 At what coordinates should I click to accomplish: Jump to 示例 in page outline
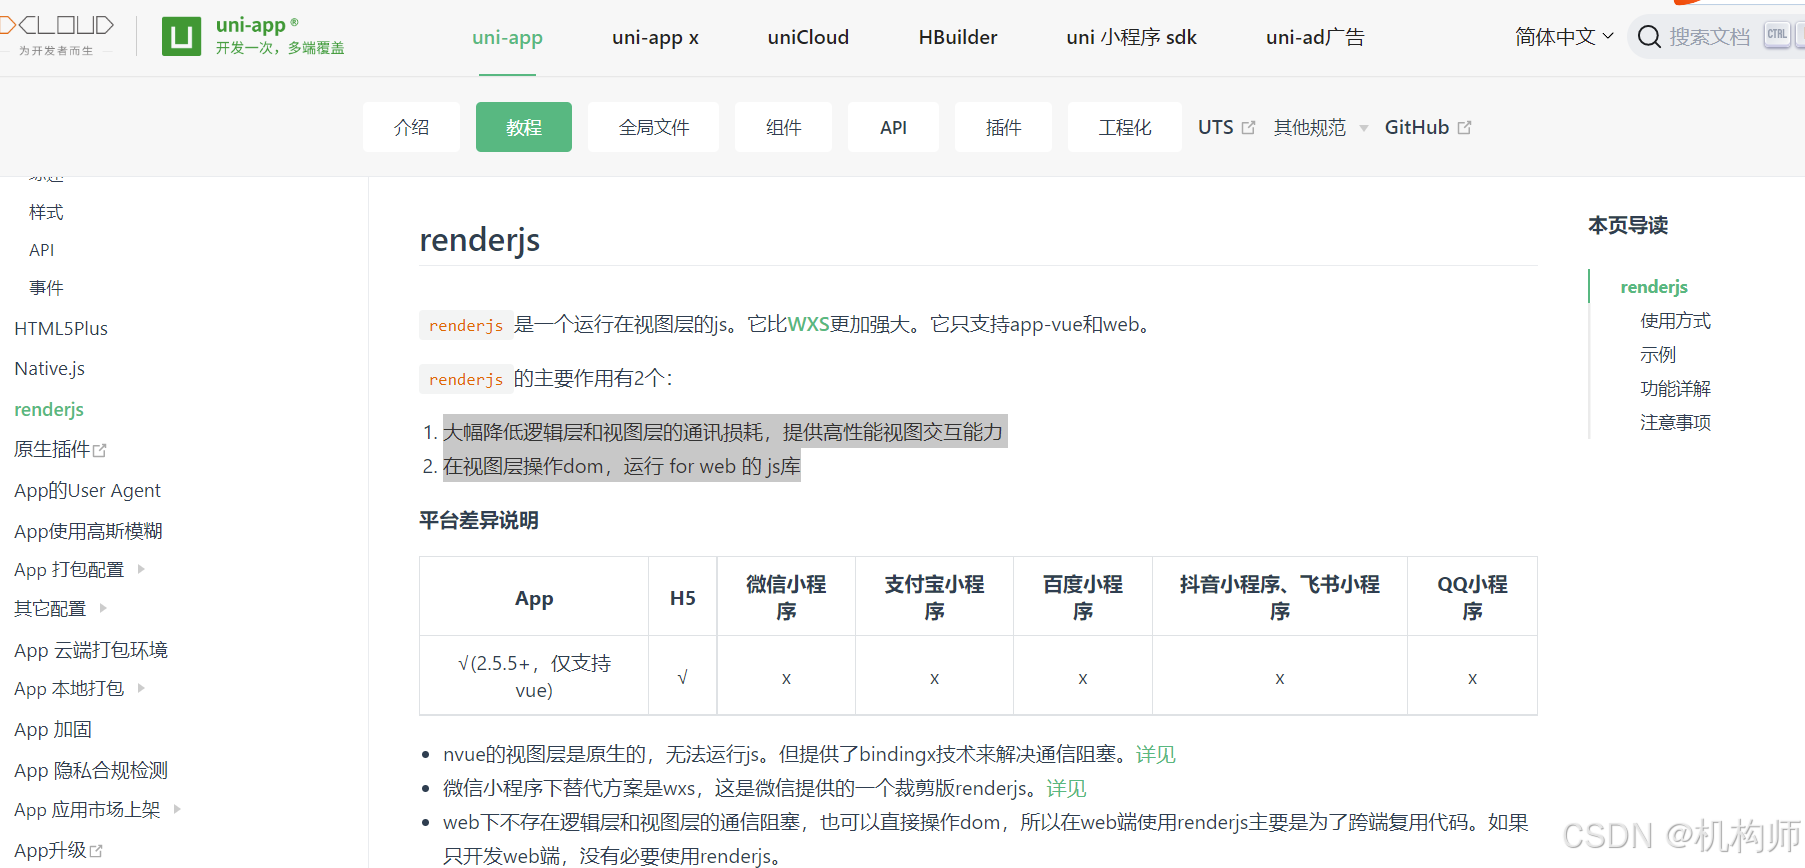click(x=1658, y=355)
